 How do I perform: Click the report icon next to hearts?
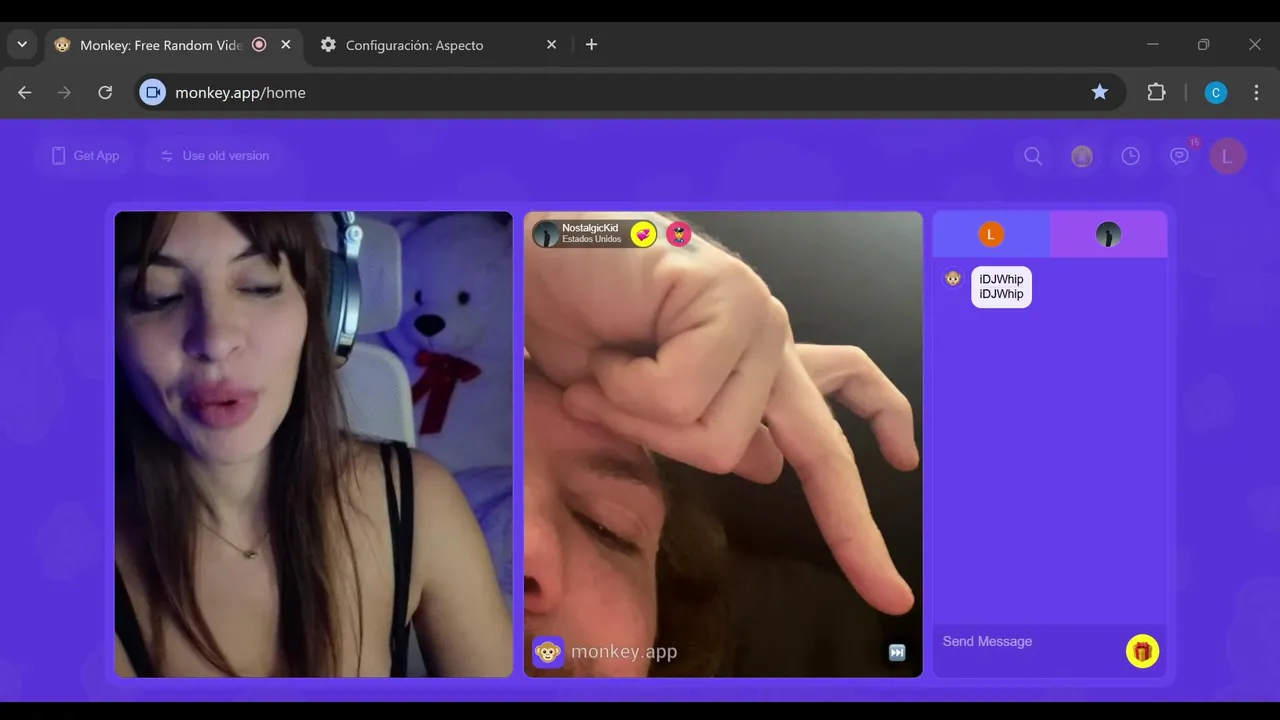[x=679, y=234]
